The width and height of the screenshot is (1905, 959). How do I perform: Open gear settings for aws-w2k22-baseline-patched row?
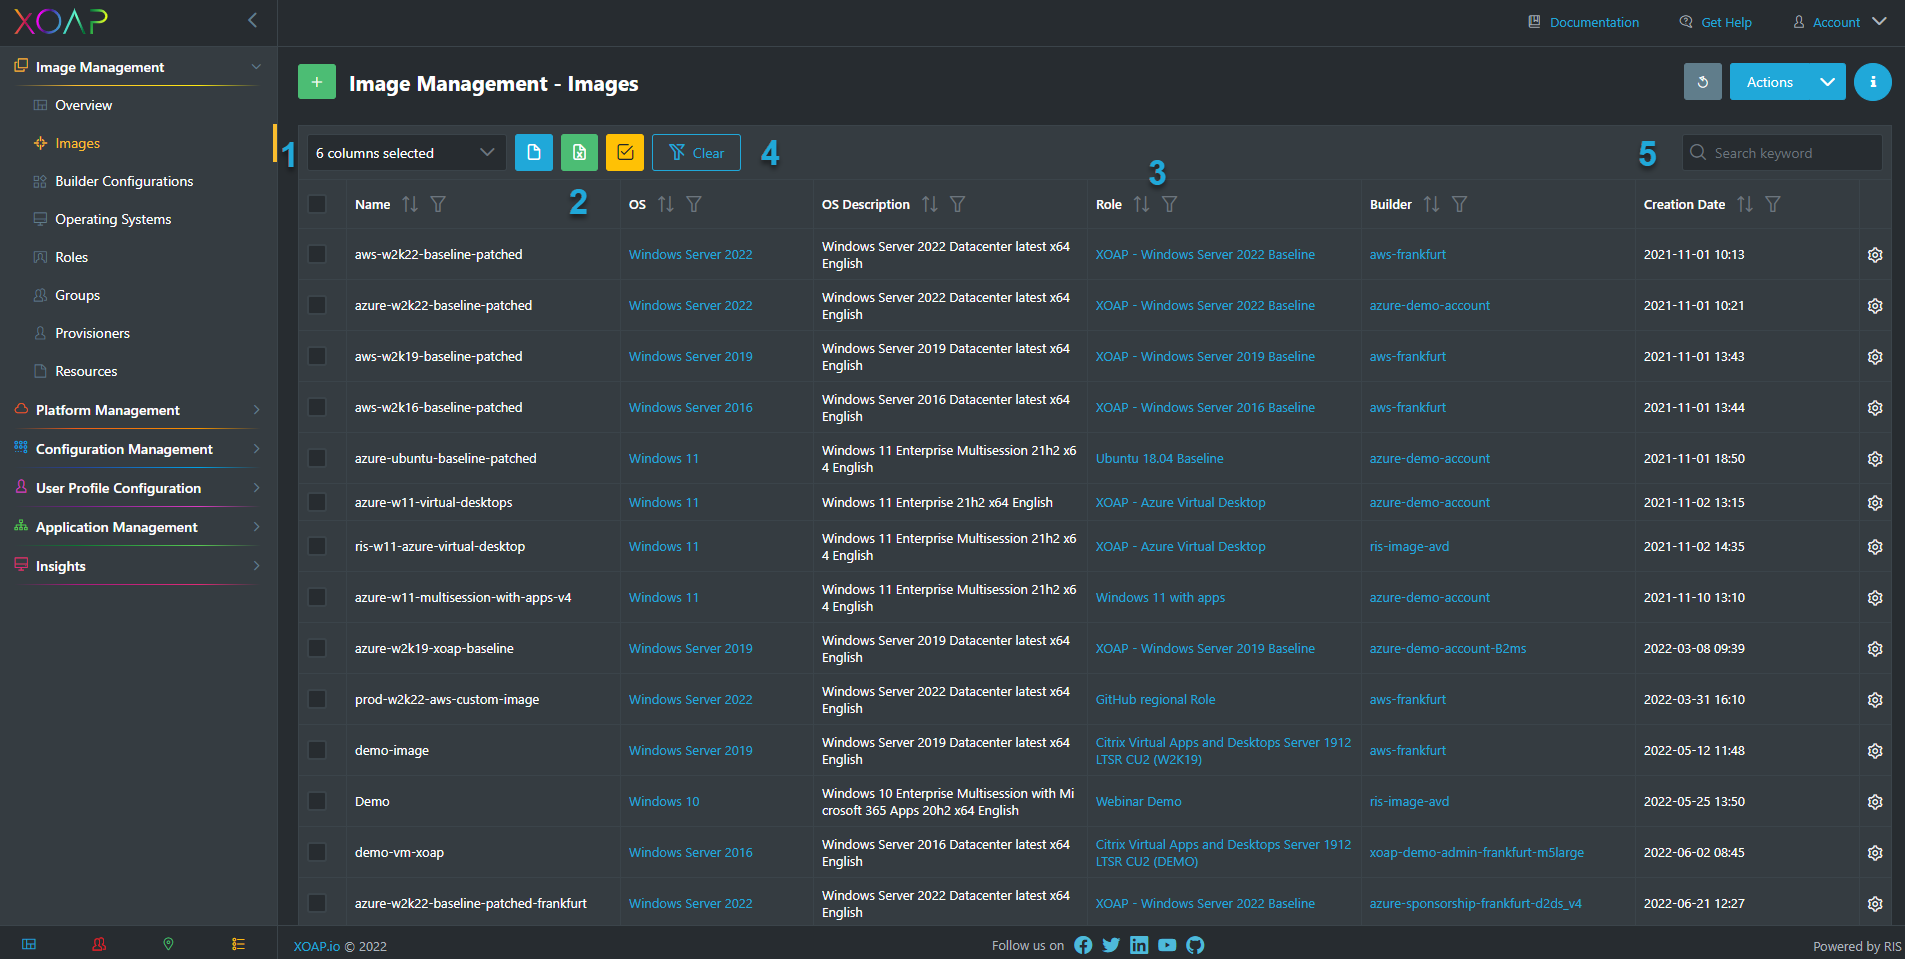click(1874, 255)
